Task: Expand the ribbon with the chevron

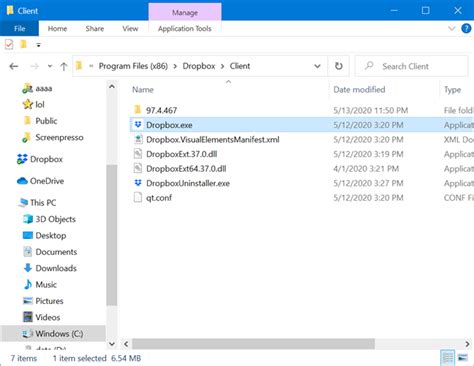Action: point(451,28)
